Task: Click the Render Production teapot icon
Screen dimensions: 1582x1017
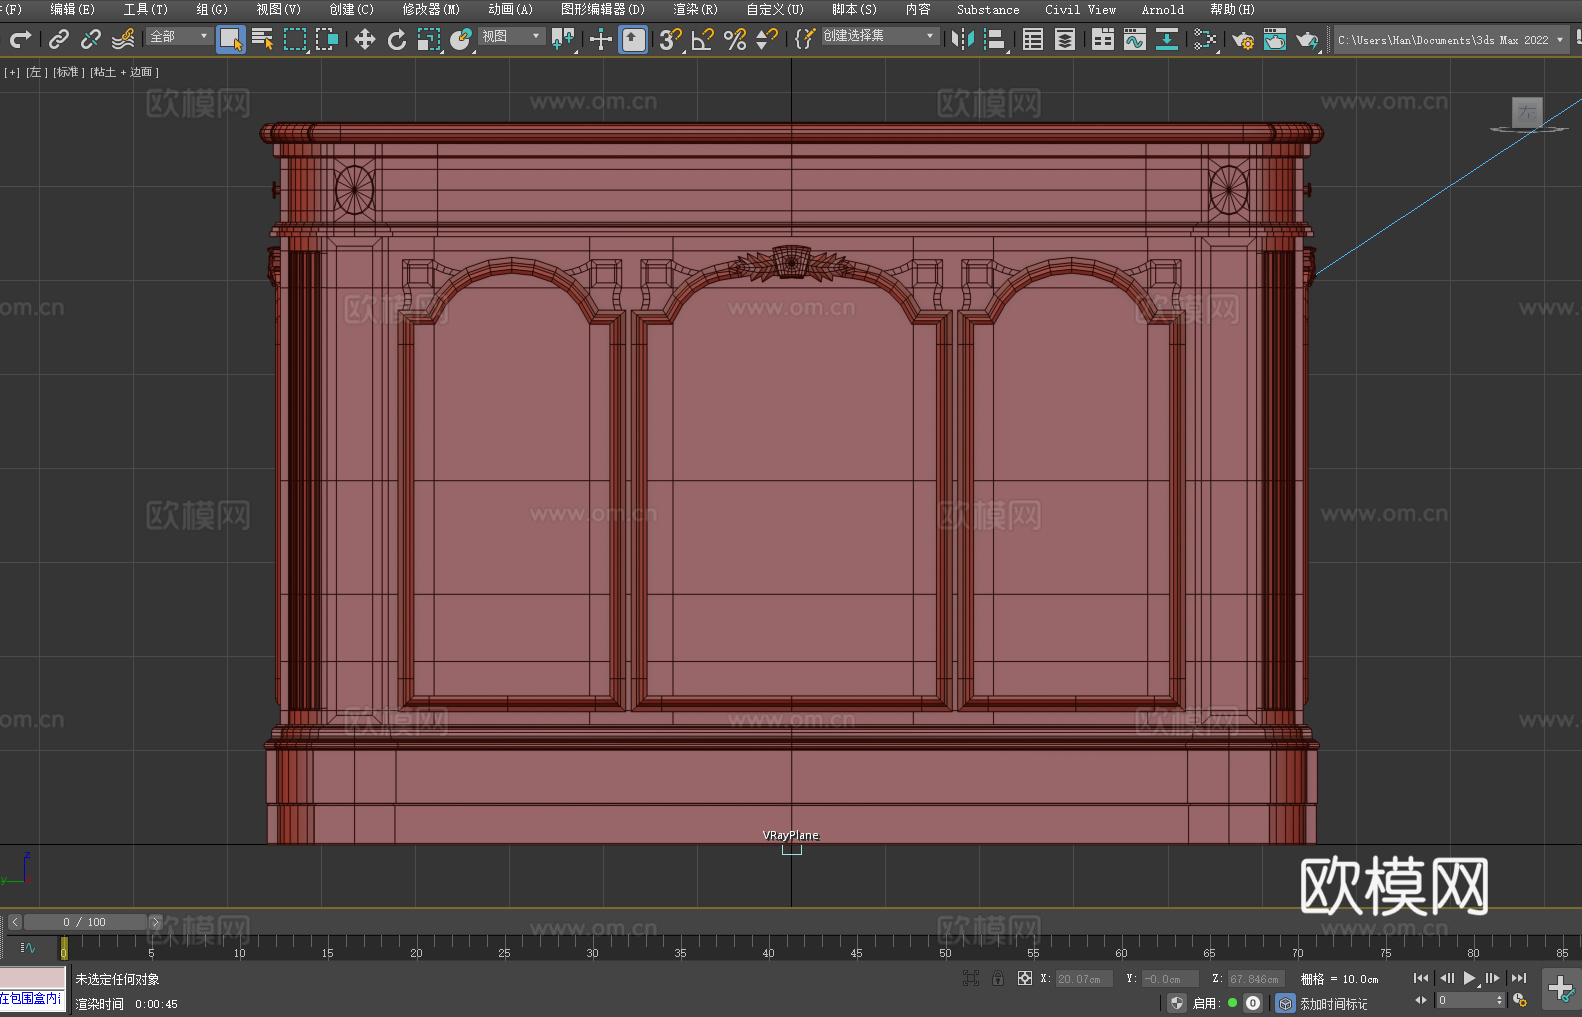Action: [x=1307, y=39]
